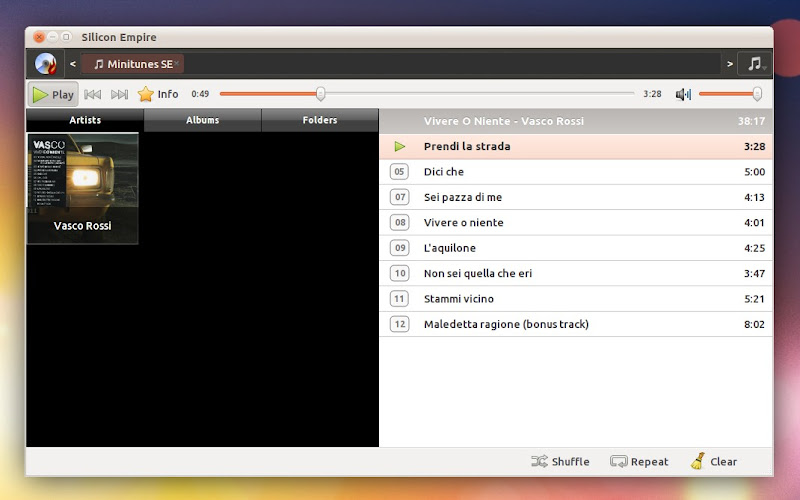This screenshot has width=800, height=500.
Task: Switch to the Artists tab
Action: 85,120
